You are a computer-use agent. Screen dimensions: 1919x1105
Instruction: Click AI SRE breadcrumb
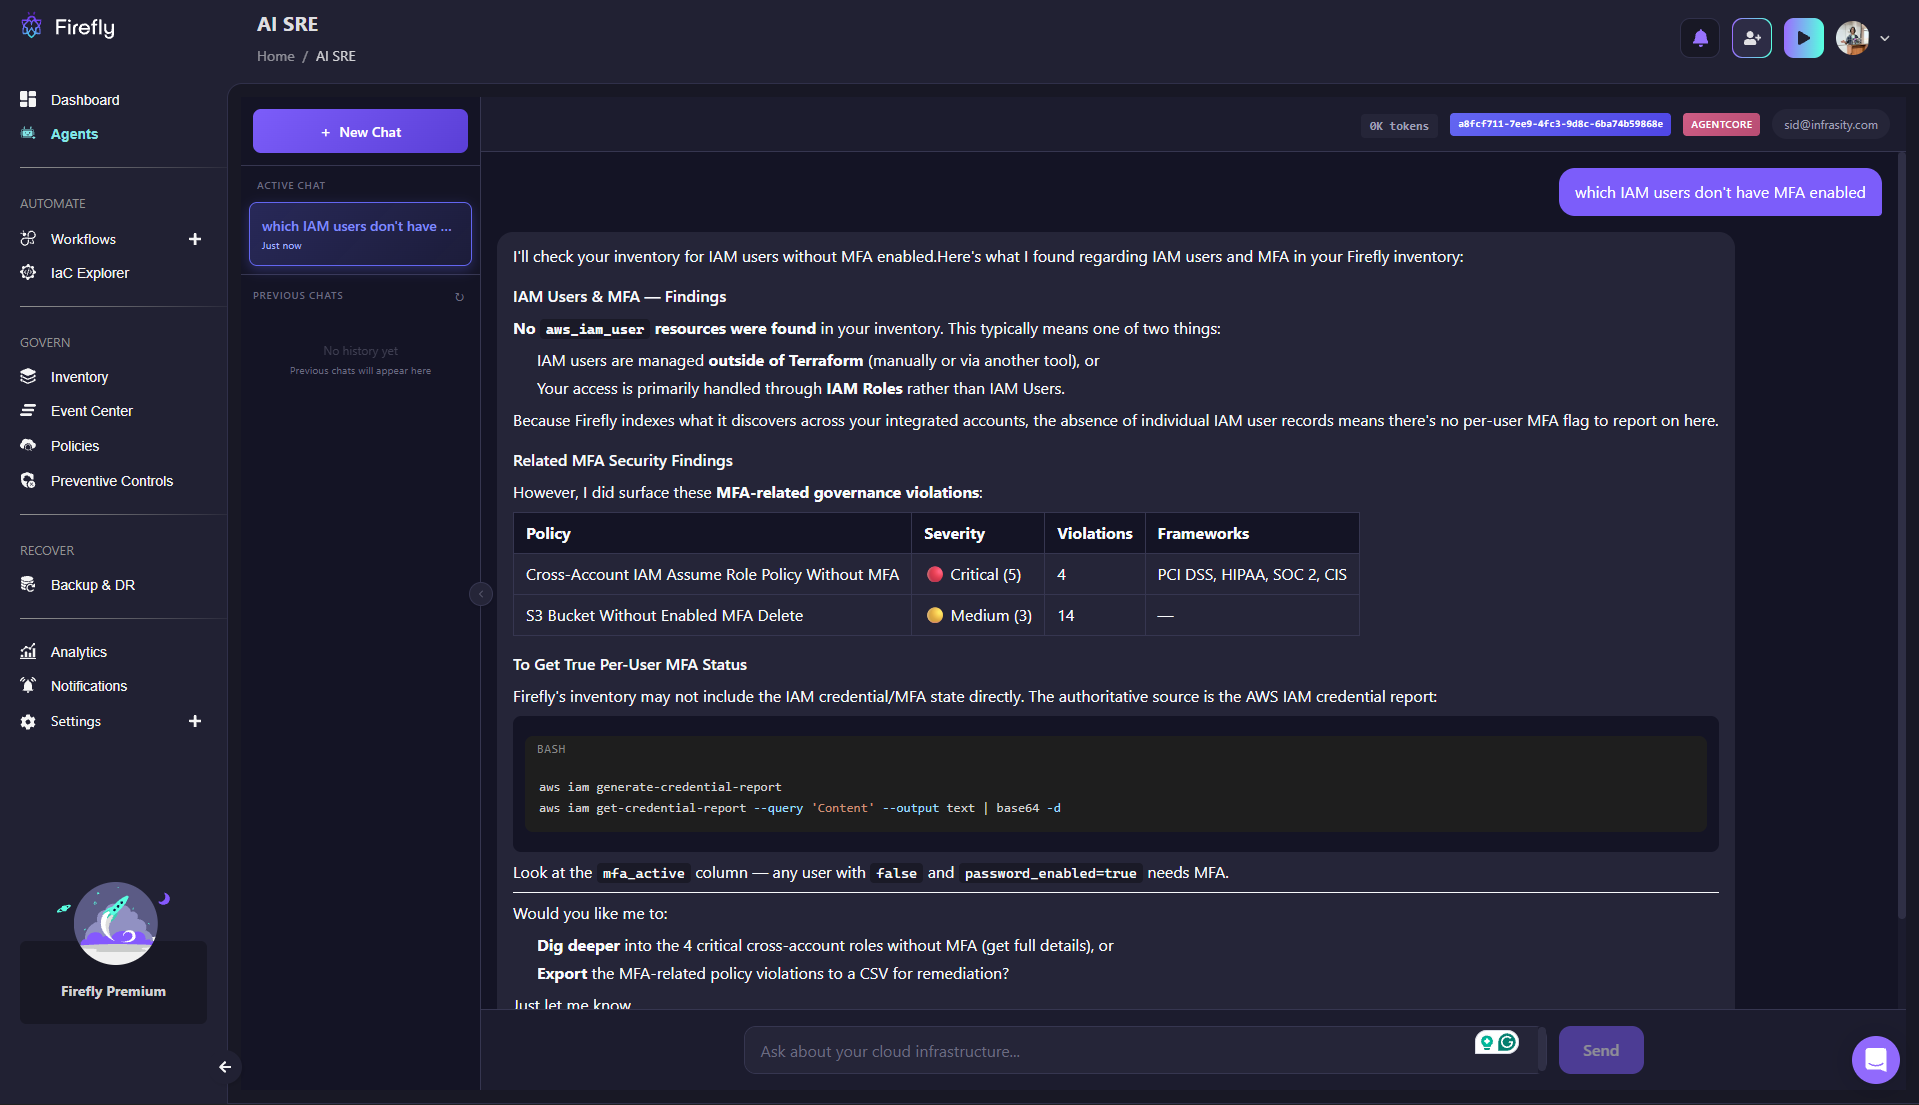(x=336, y=56)
